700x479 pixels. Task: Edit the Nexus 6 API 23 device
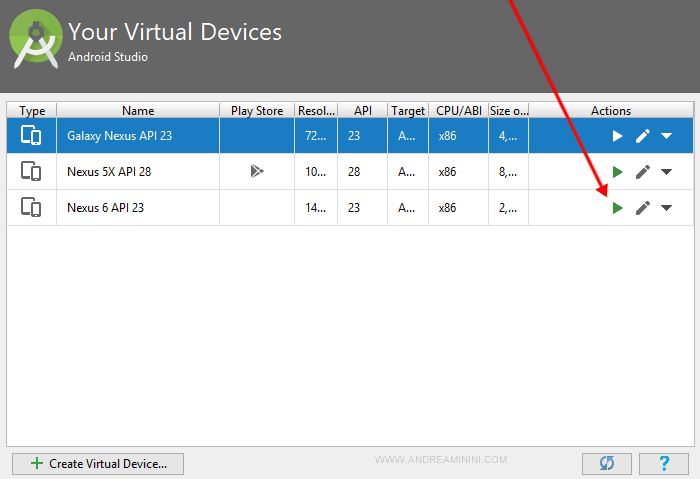point(642,208)
